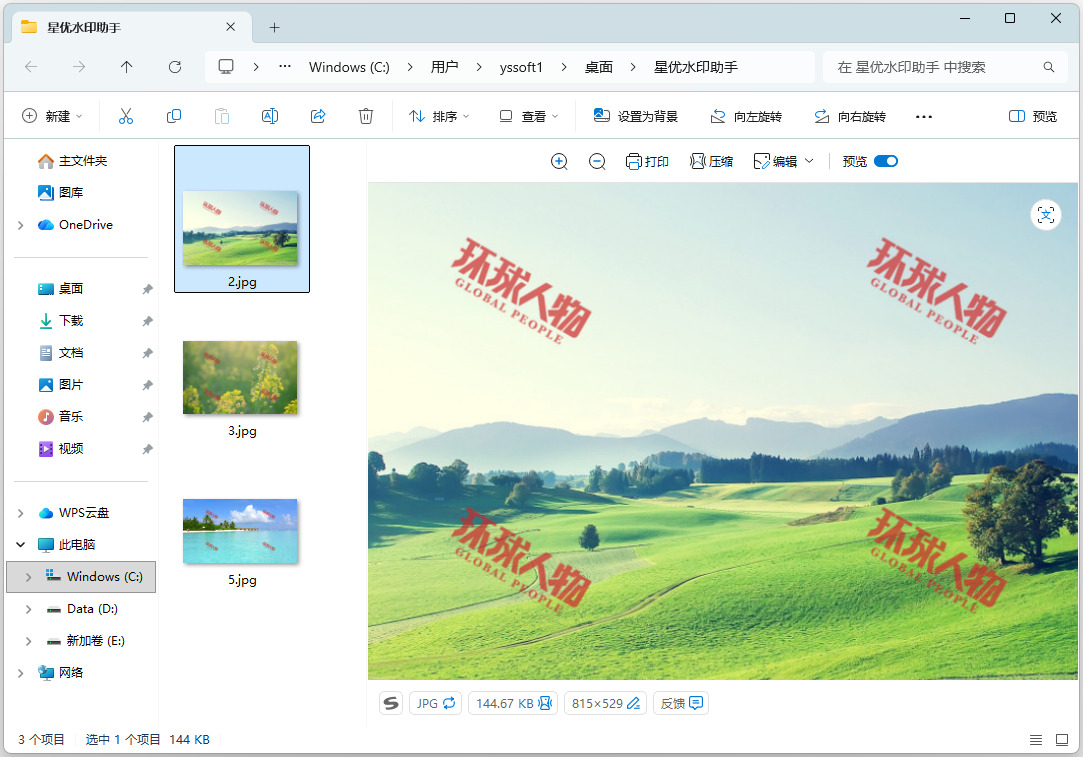Click 用户 in address breadcrumb

[444, 67]
